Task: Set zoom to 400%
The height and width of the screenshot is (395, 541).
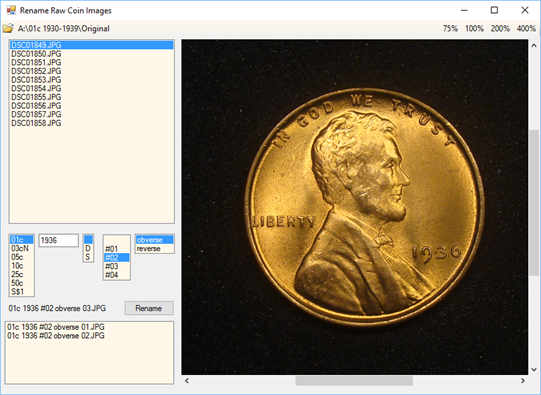Action: pyautogui.click(x=526, y=29)
